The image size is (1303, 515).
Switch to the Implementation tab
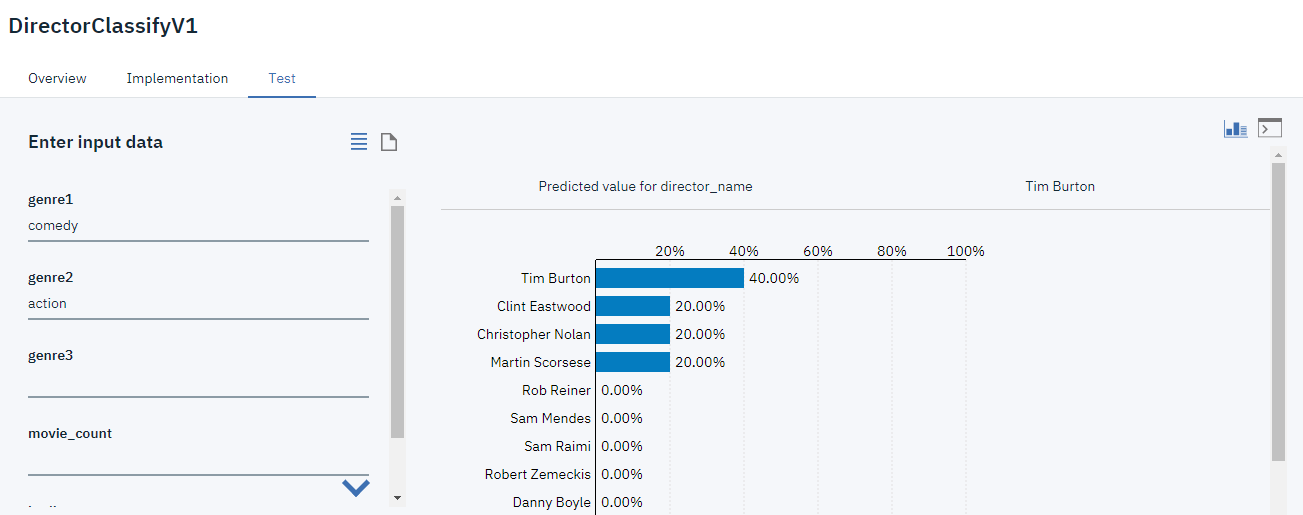pos(177,78)
